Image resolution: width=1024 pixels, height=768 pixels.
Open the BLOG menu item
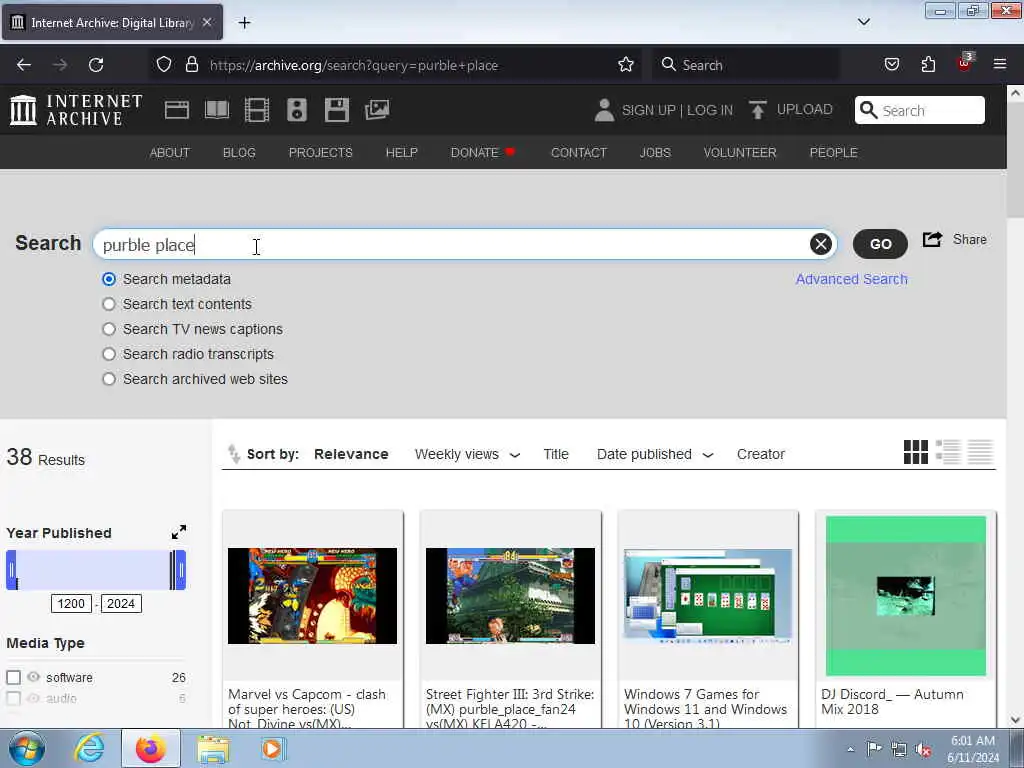tap(239, 152)
